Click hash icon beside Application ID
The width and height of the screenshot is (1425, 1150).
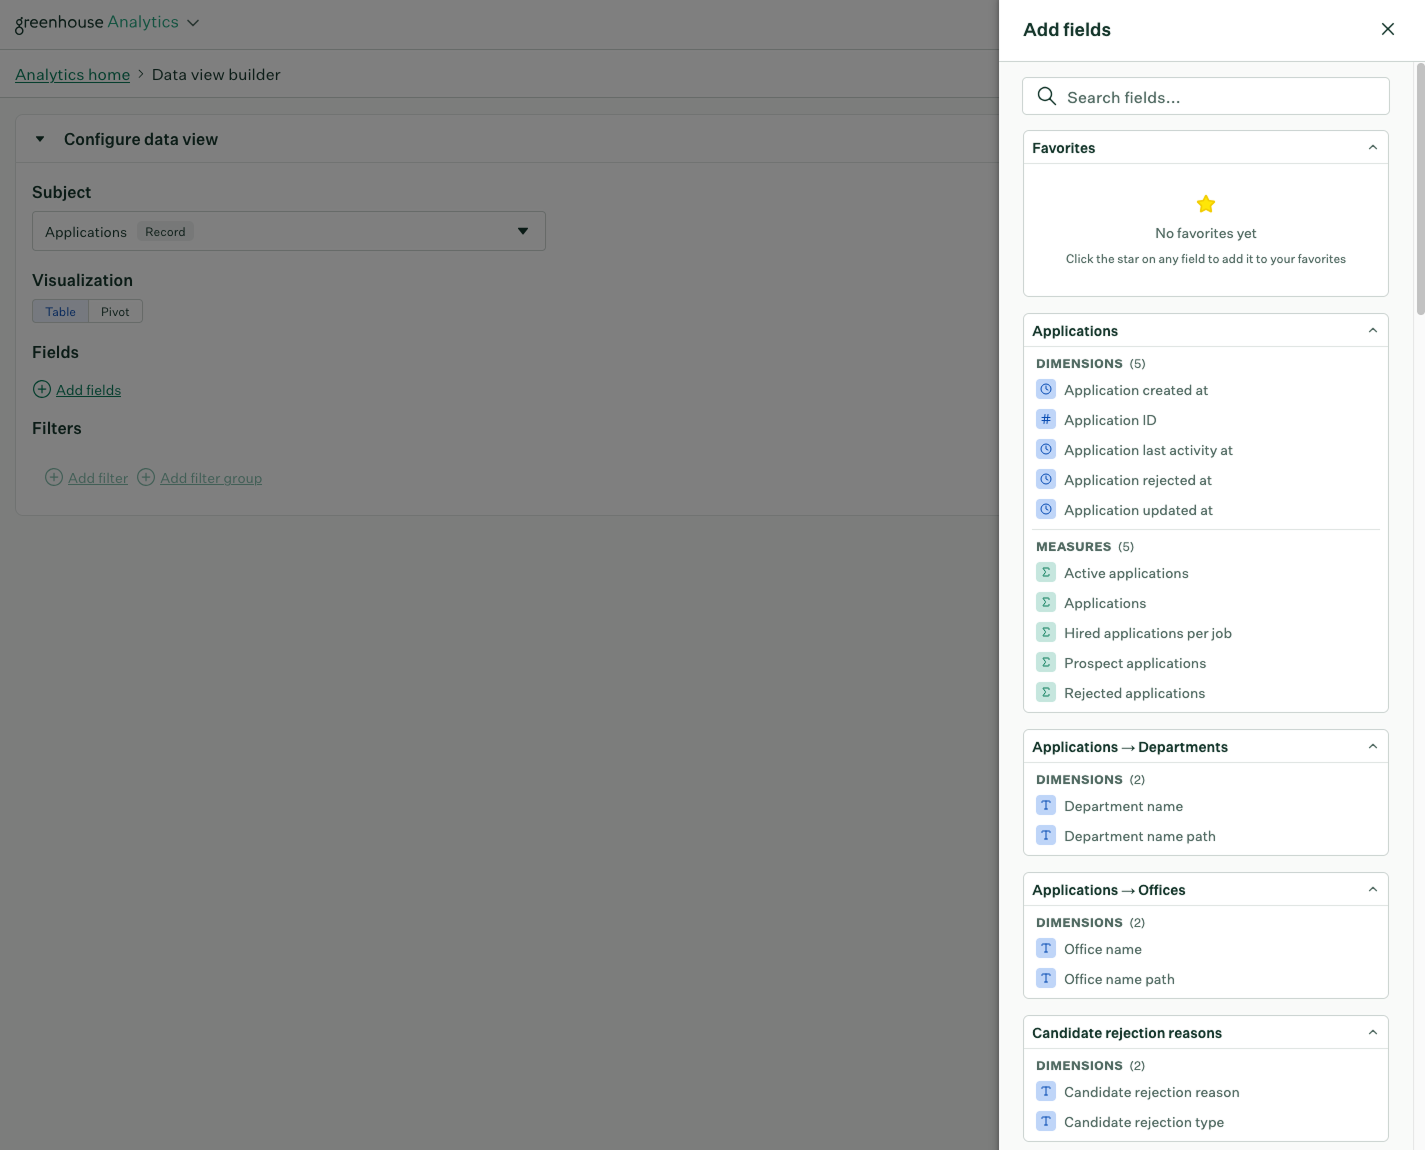(1046, 419)
